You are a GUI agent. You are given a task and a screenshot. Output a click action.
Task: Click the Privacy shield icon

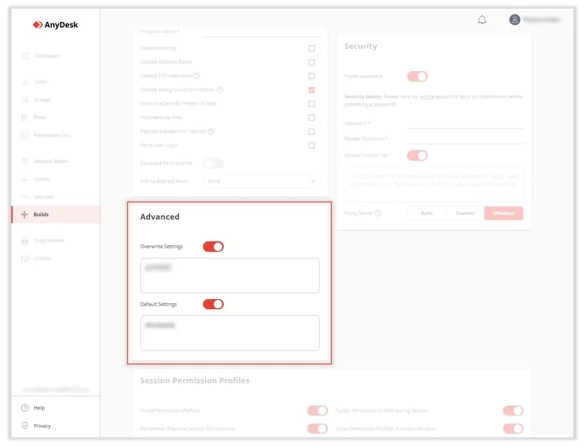(x=25, y=426)
